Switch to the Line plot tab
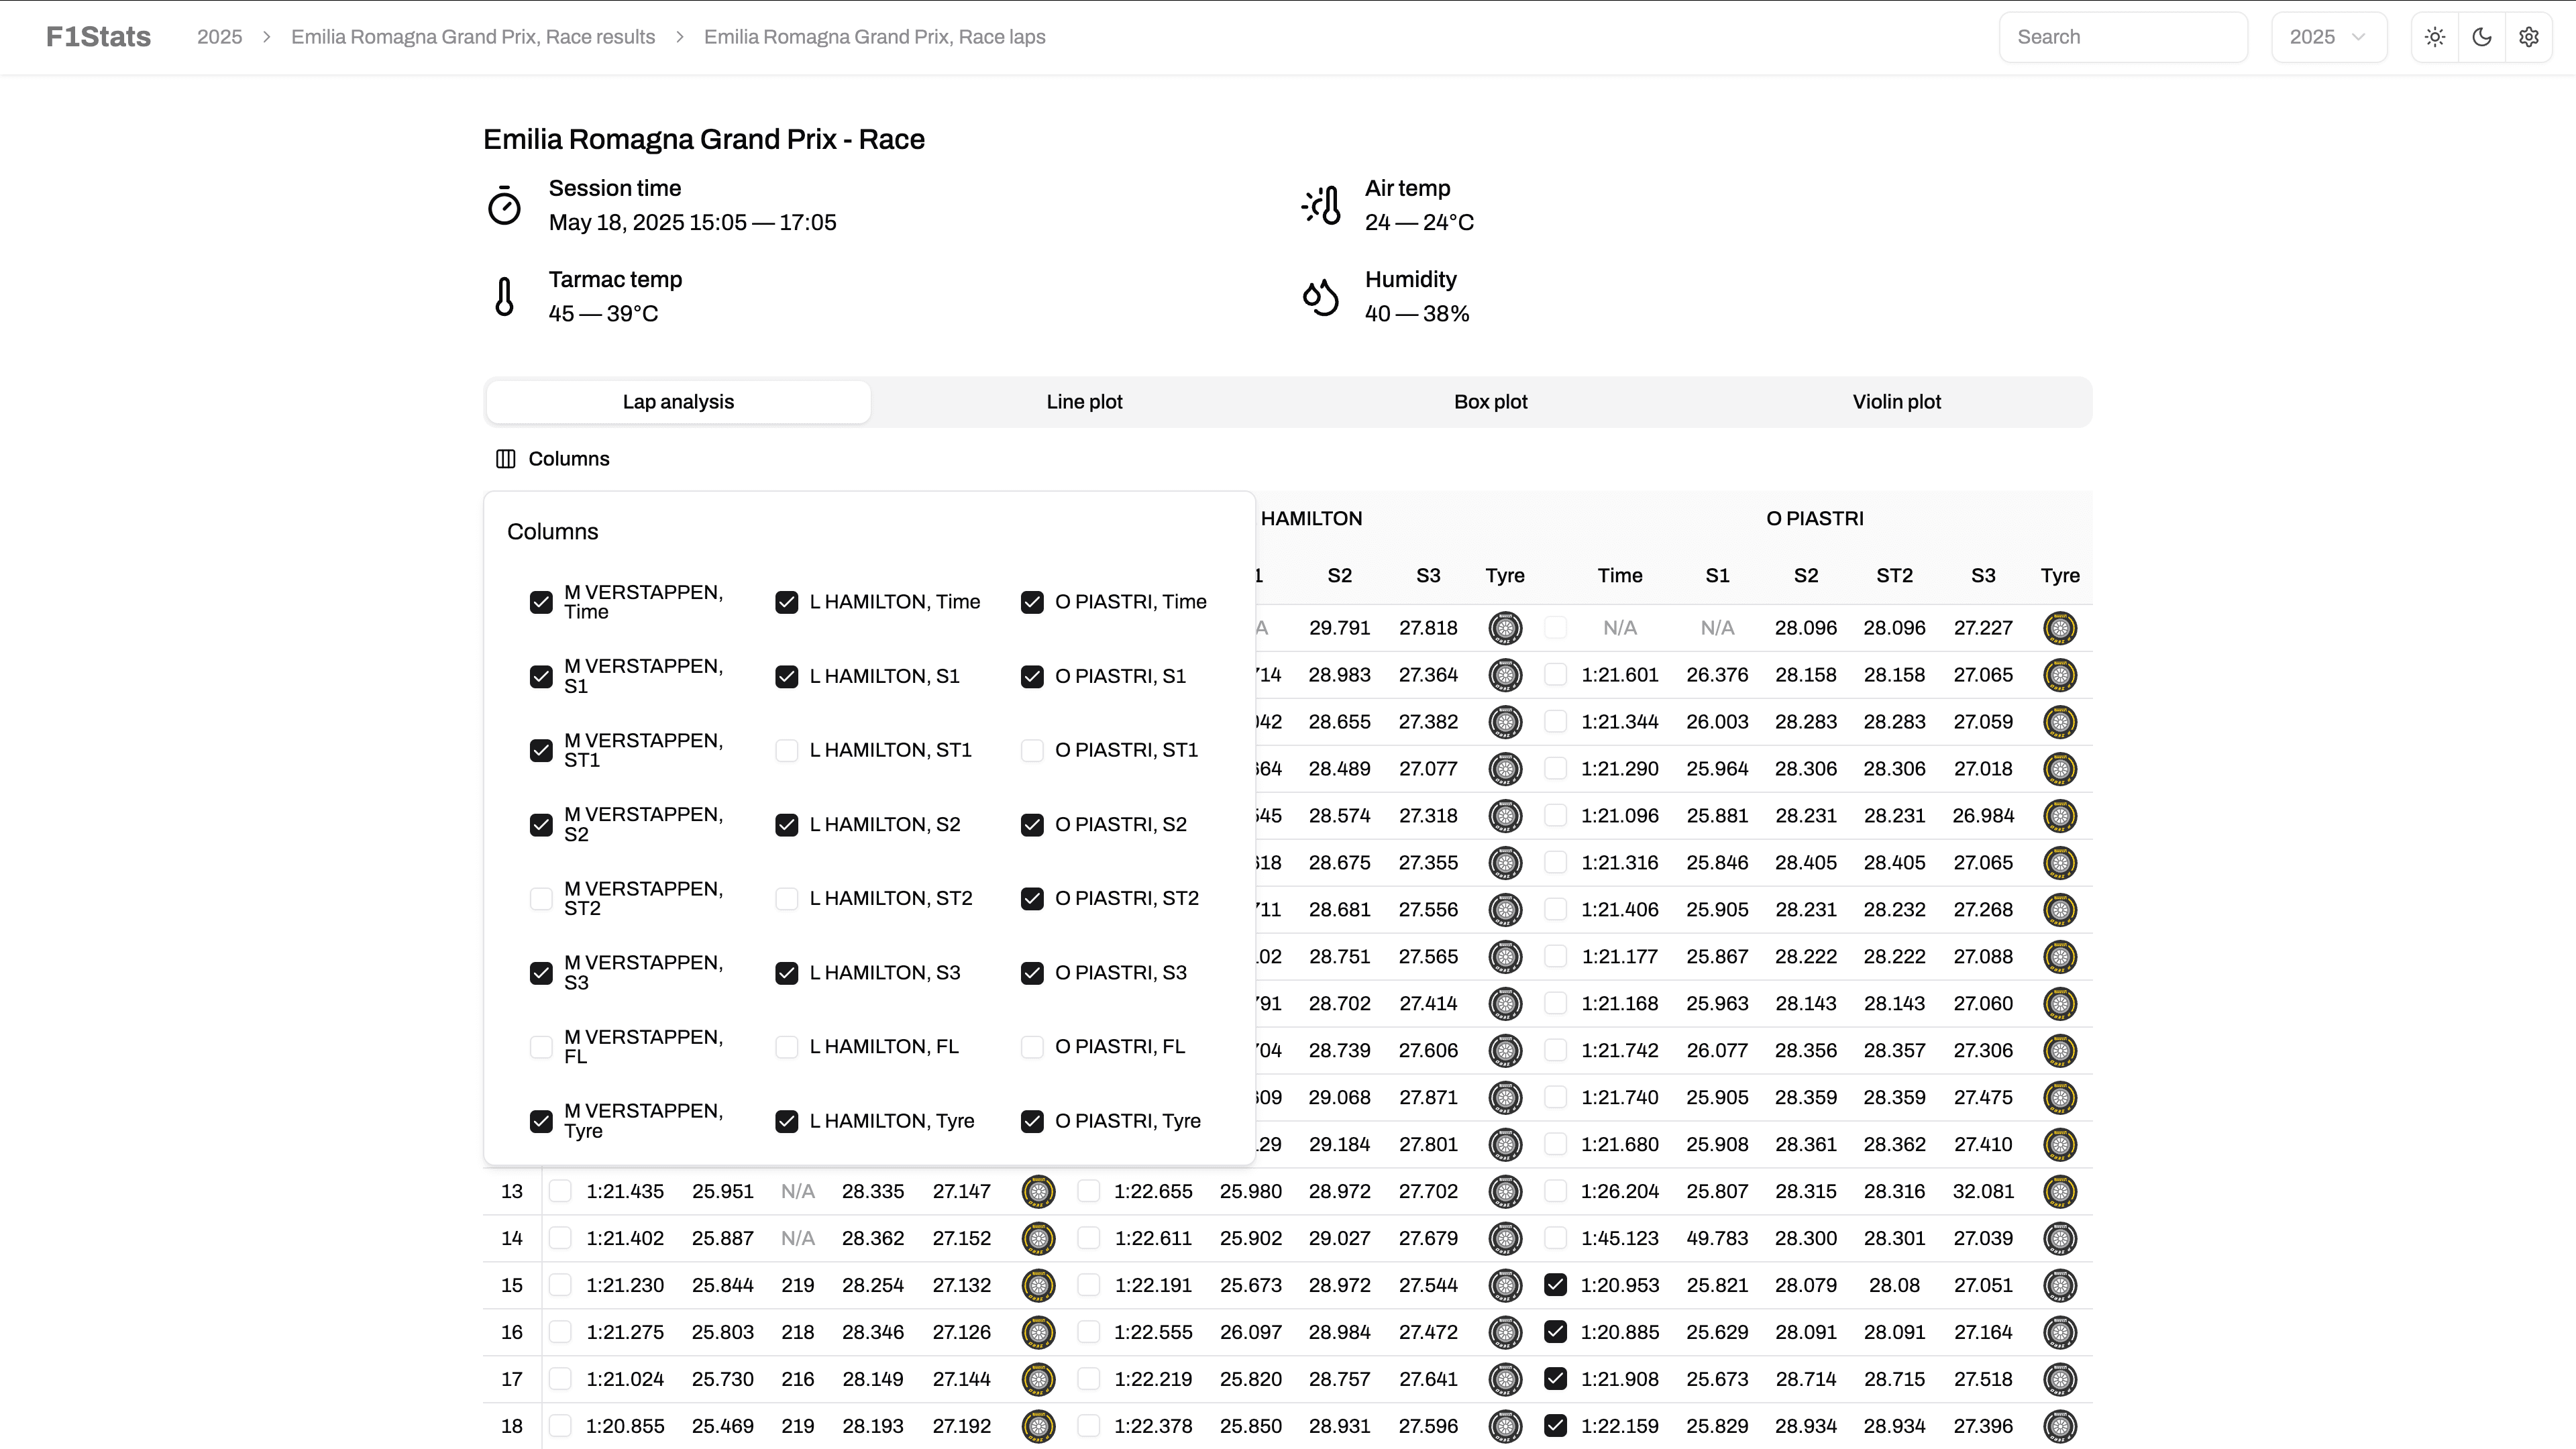 (1084, 401)
